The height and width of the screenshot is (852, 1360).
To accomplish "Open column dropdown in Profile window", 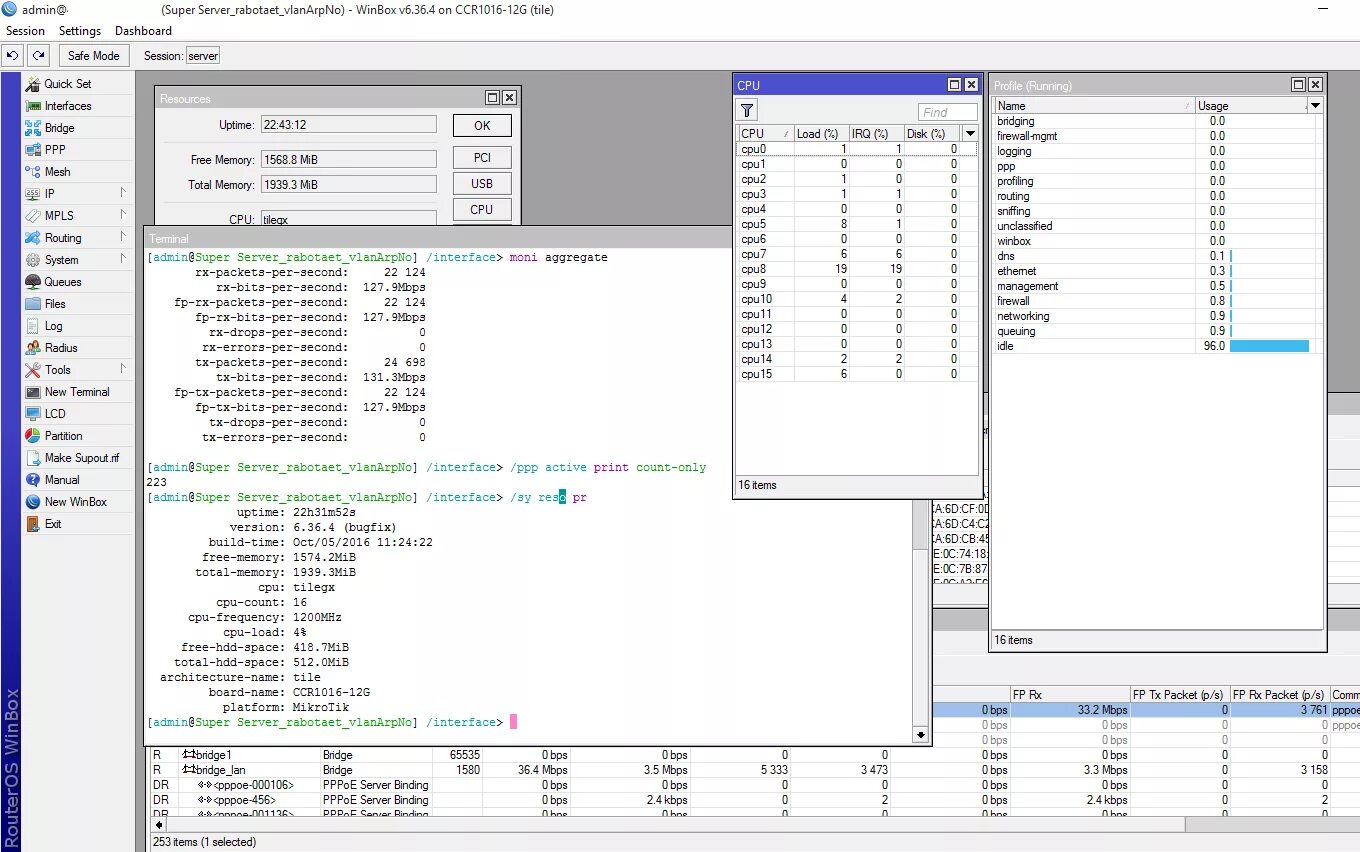I will [1315, 106].
